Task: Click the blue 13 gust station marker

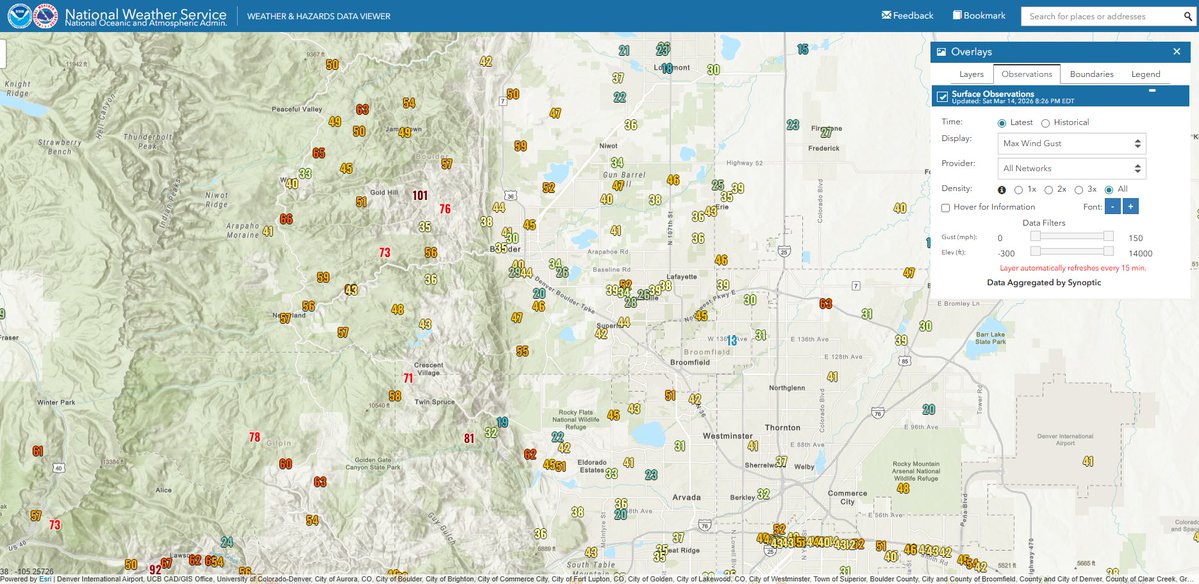Action: pyautogui.click(x=732, y=340)
